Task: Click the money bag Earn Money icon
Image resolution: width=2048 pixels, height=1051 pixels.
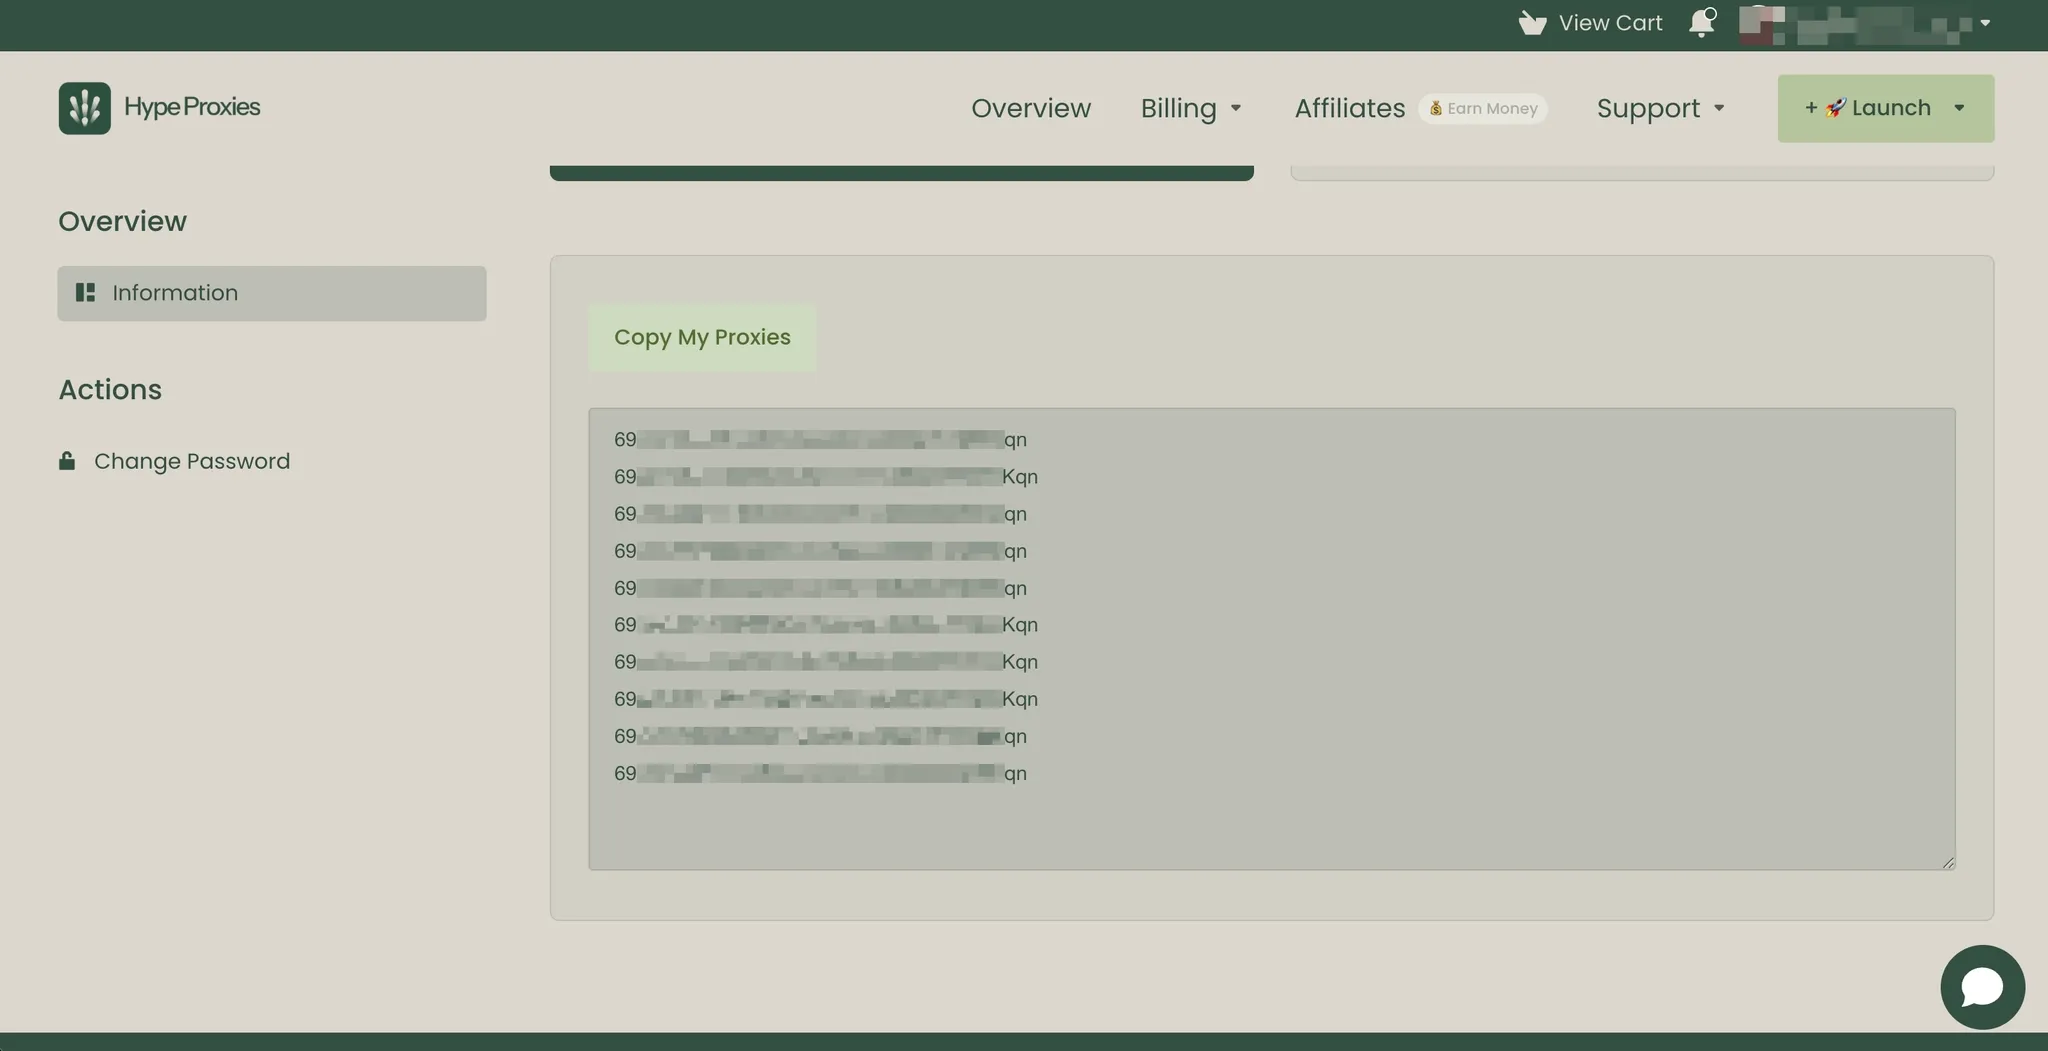Action: tap(1434, 108)
